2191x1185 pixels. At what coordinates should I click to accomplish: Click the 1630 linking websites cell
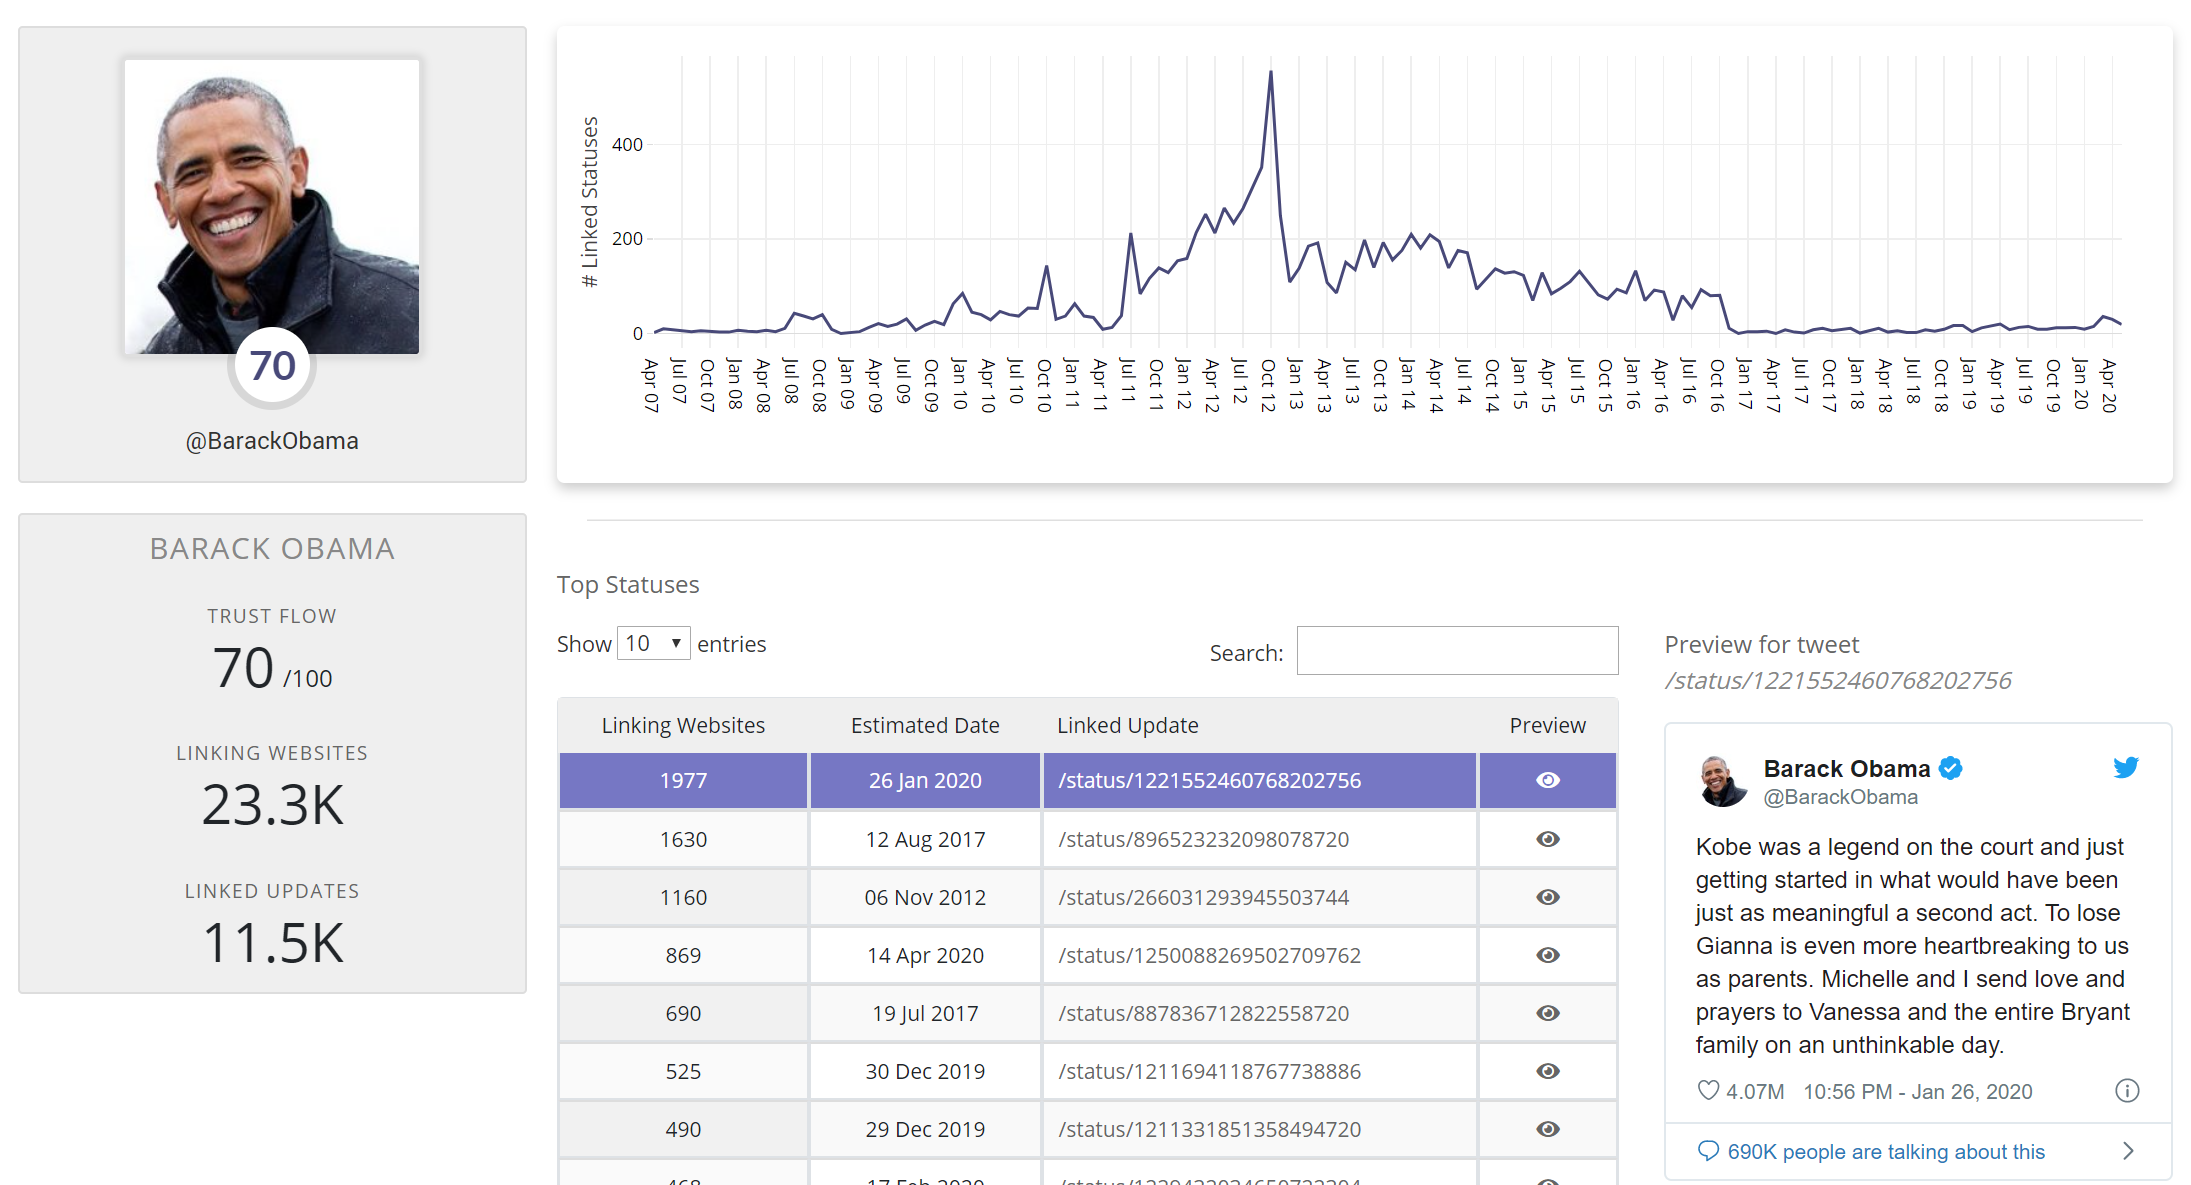click(683, 839)
